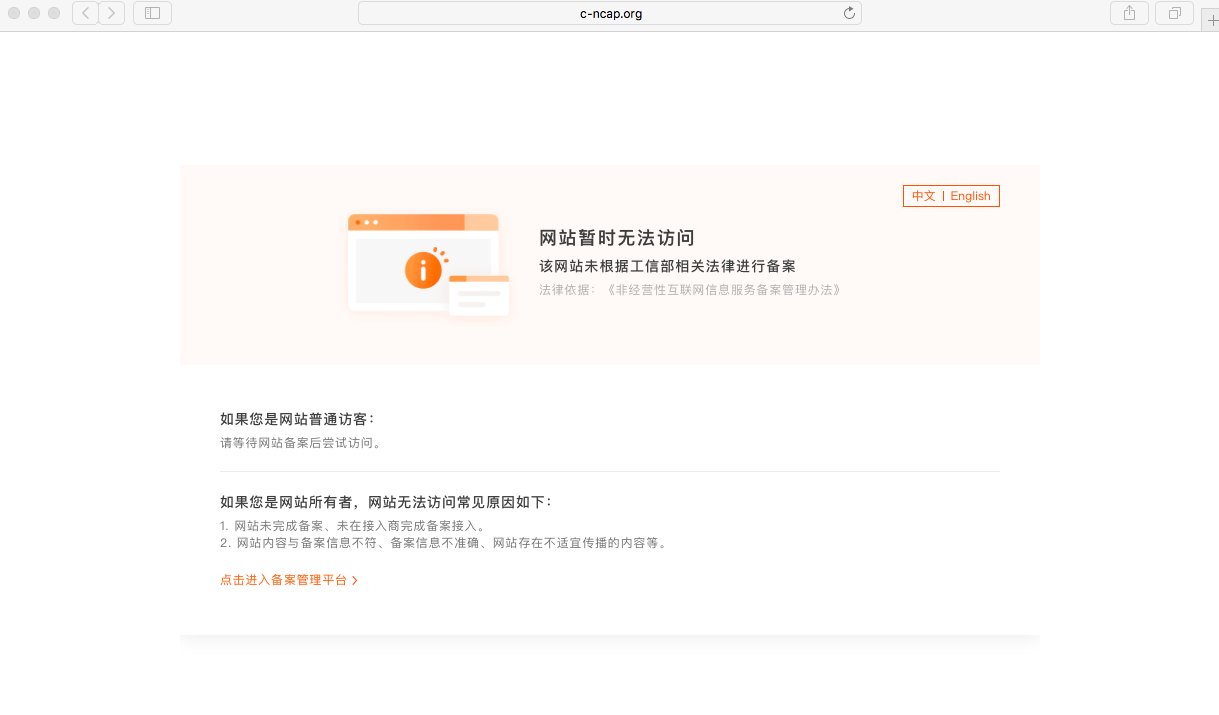
Task: Open a new tab with the plus icon
Action: 1213,19
